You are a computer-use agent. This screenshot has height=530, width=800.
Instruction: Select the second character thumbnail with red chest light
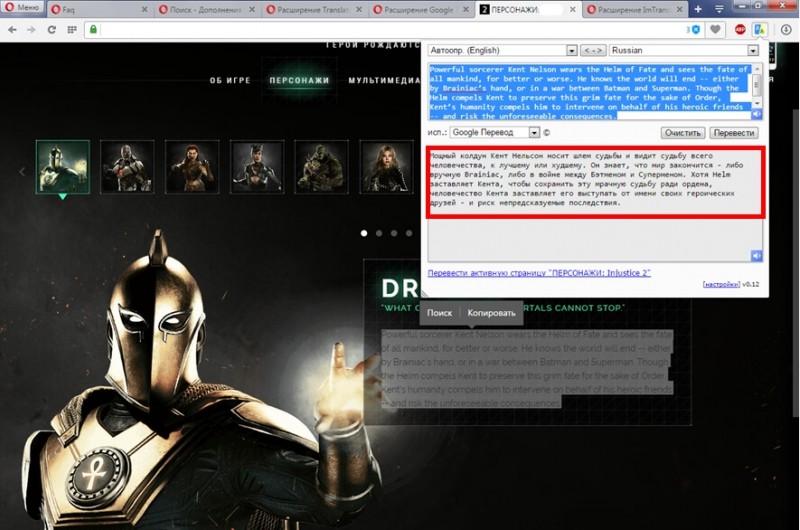click(x=127, y=167)
